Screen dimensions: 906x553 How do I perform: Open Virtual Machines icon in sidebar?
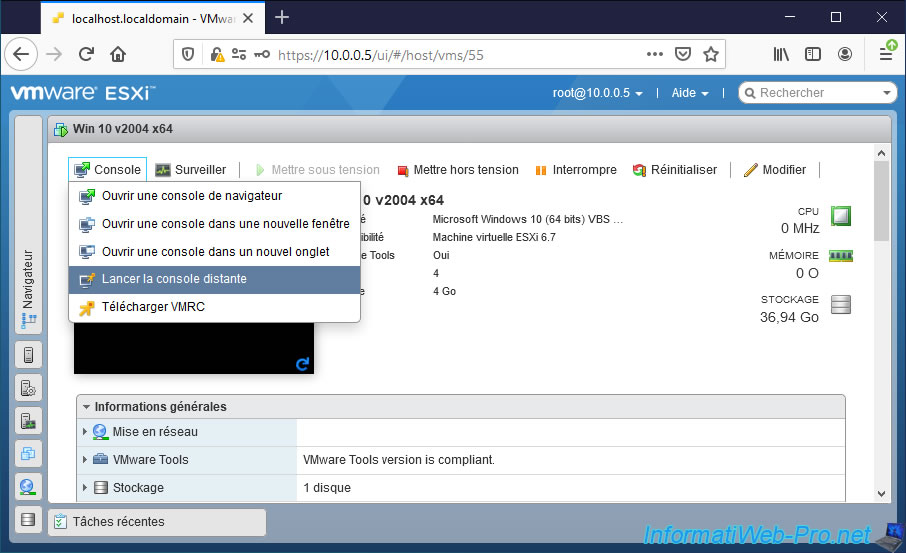pos(28,454)
